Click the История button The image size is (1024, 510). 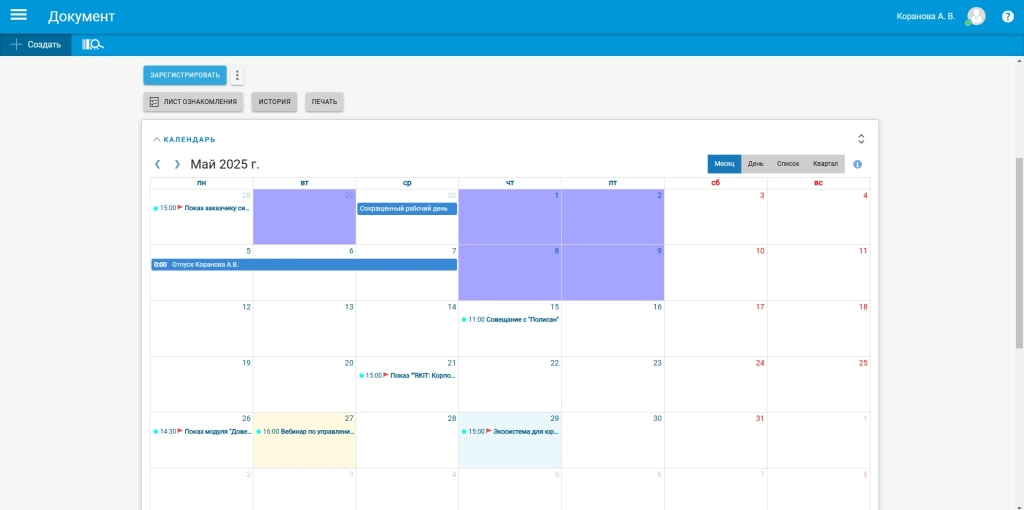click(274, 102)
